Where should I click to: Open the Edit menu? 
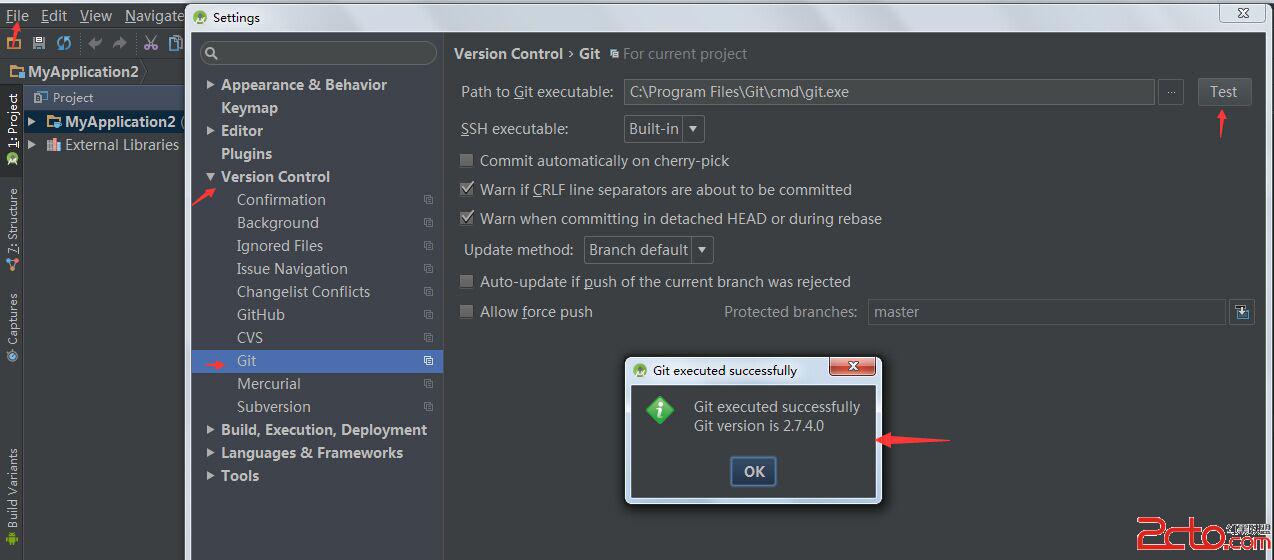pos(54,16)
